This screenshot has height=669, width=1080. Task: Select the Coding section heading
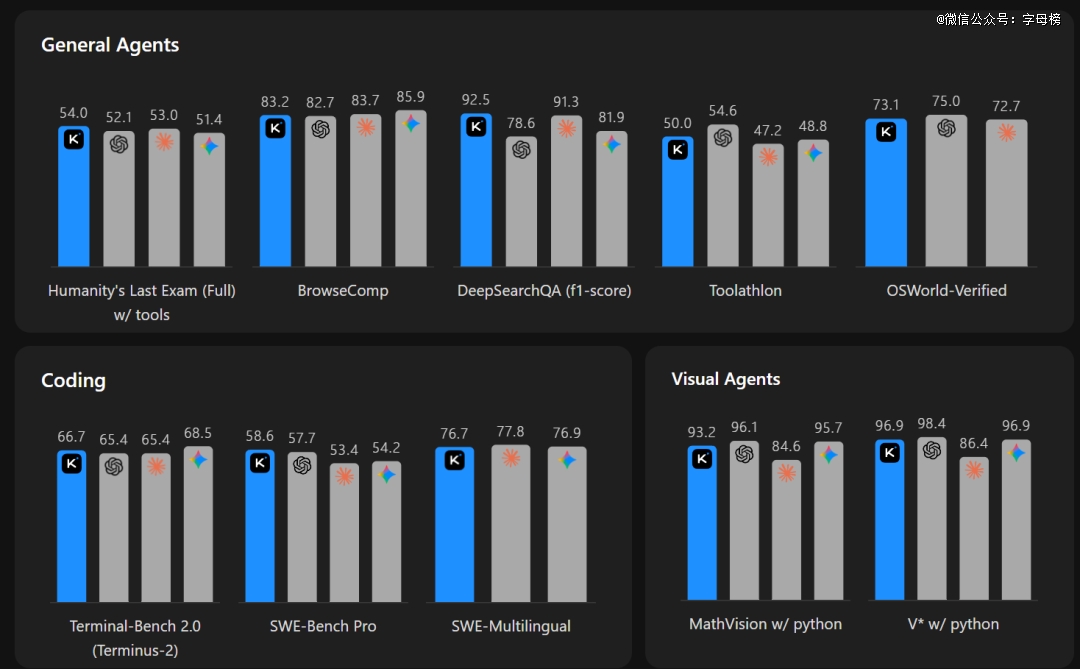pyautogui.click(x=73, y=380)
